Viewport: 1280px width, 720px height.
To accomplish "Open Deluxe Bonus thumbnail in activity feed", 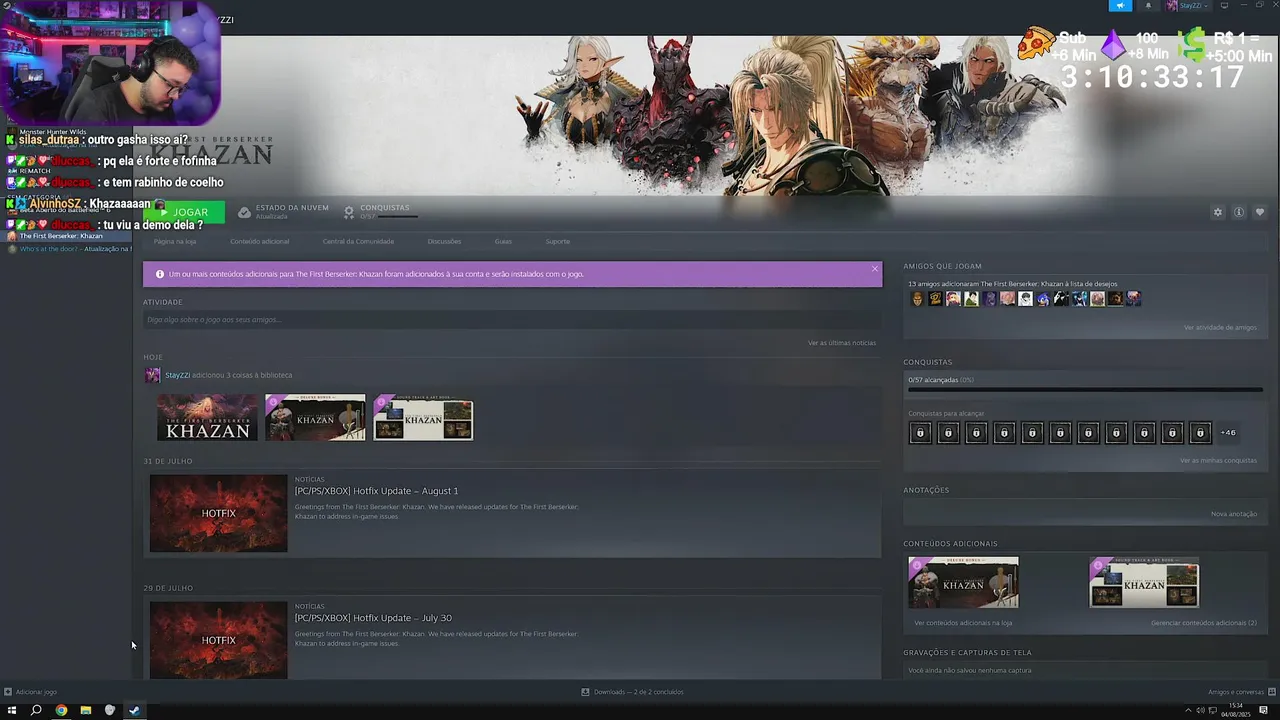I will point(315,417).
